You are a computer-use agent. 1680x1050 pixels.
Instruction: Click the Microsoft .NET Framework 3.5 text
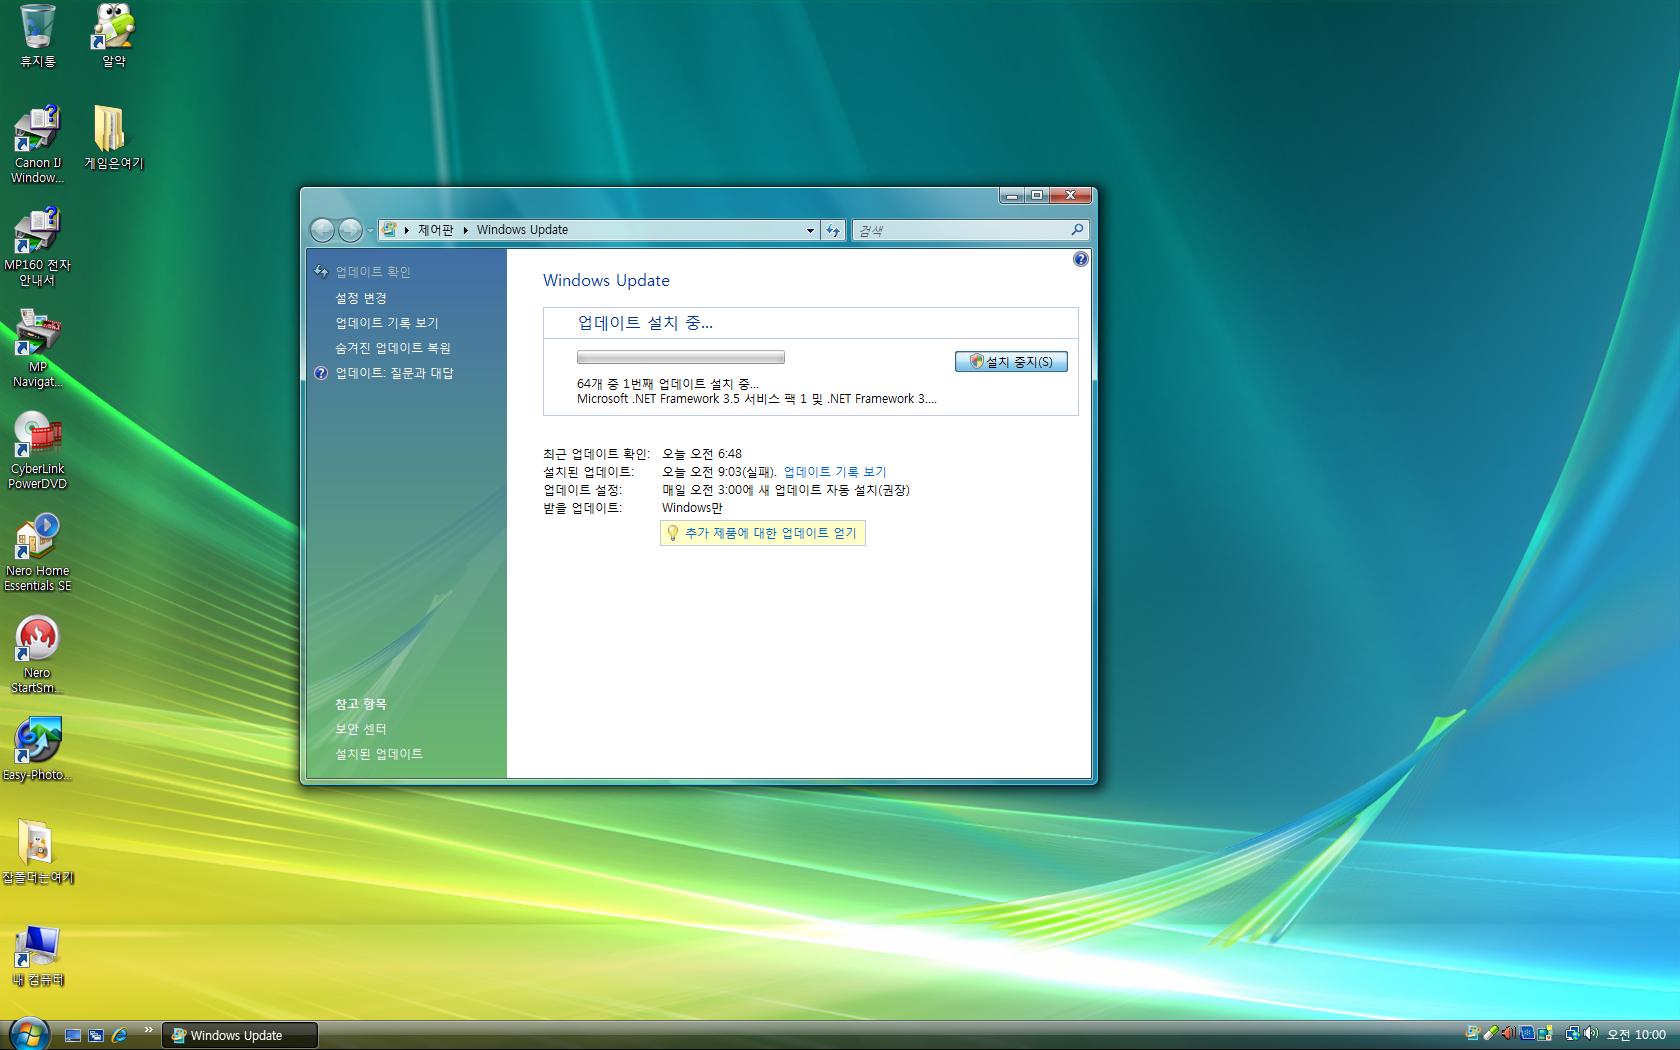pos(757,399)
